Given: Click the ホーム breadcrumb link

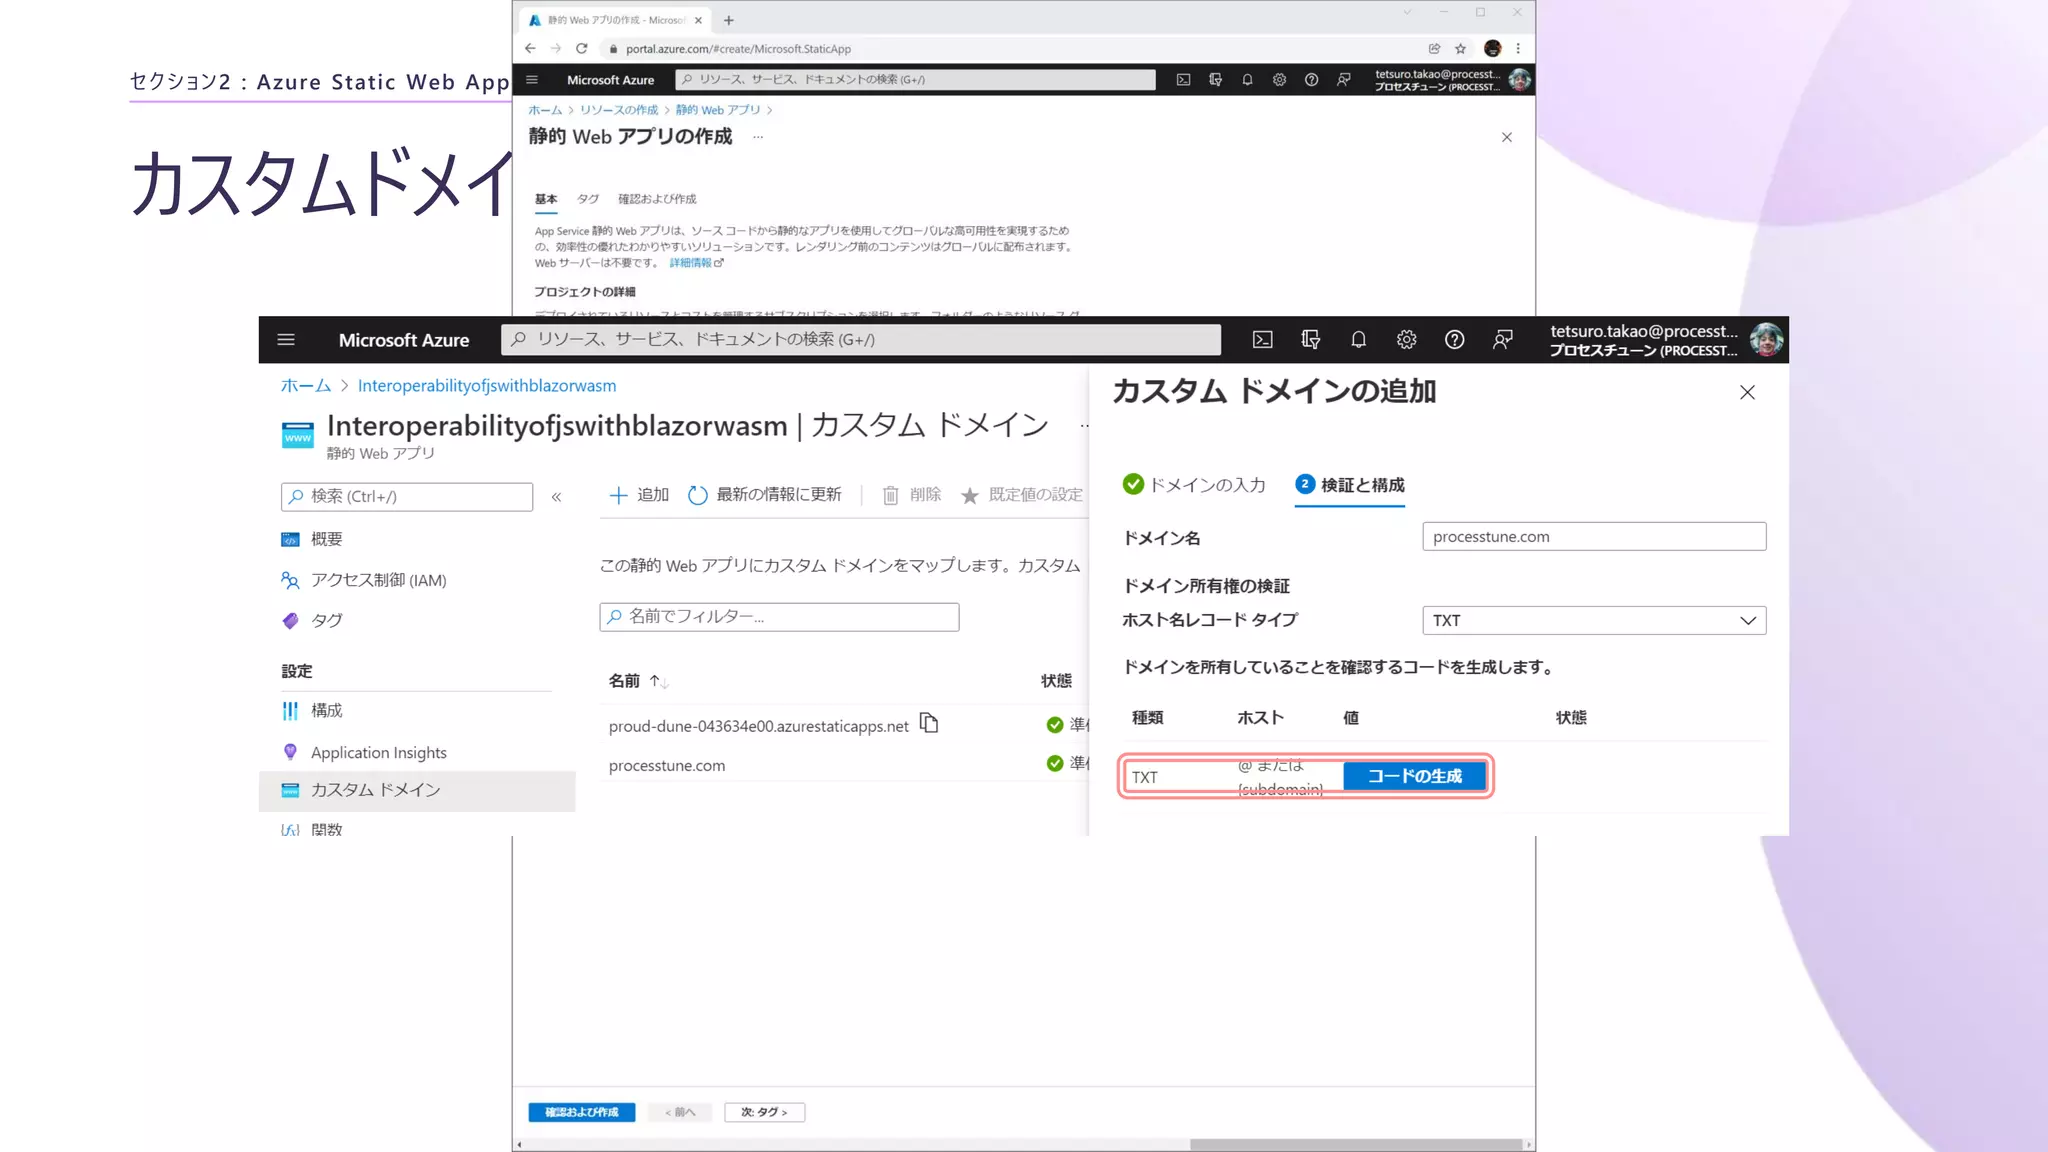Looking at the screenshot, I should pos(305,386).
